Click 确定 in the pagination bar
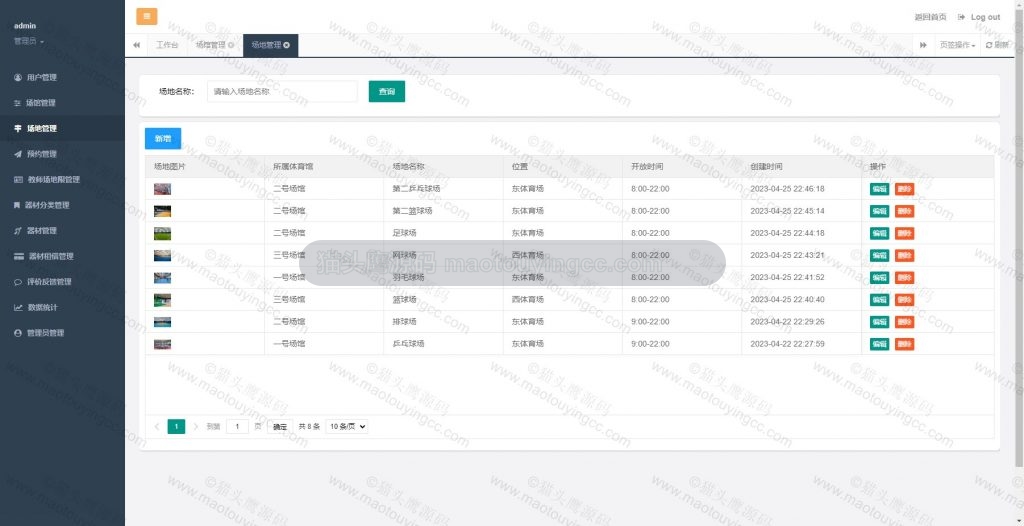The width and height of the screenshot is (1024, 526). pos(280,427)
